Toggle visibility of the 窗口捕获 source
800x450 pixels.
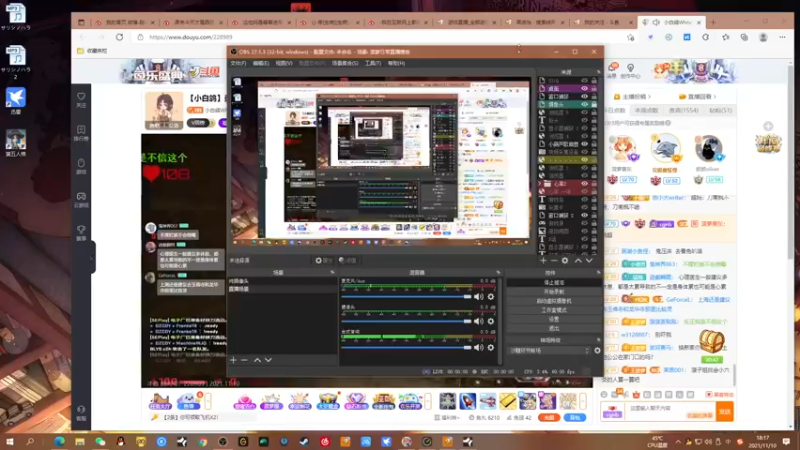(584, 96)
